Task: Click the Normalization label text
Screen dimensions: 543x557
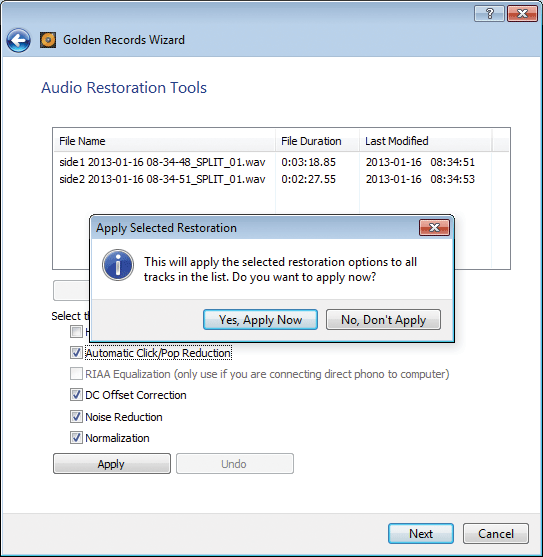Action: (117, 438)
